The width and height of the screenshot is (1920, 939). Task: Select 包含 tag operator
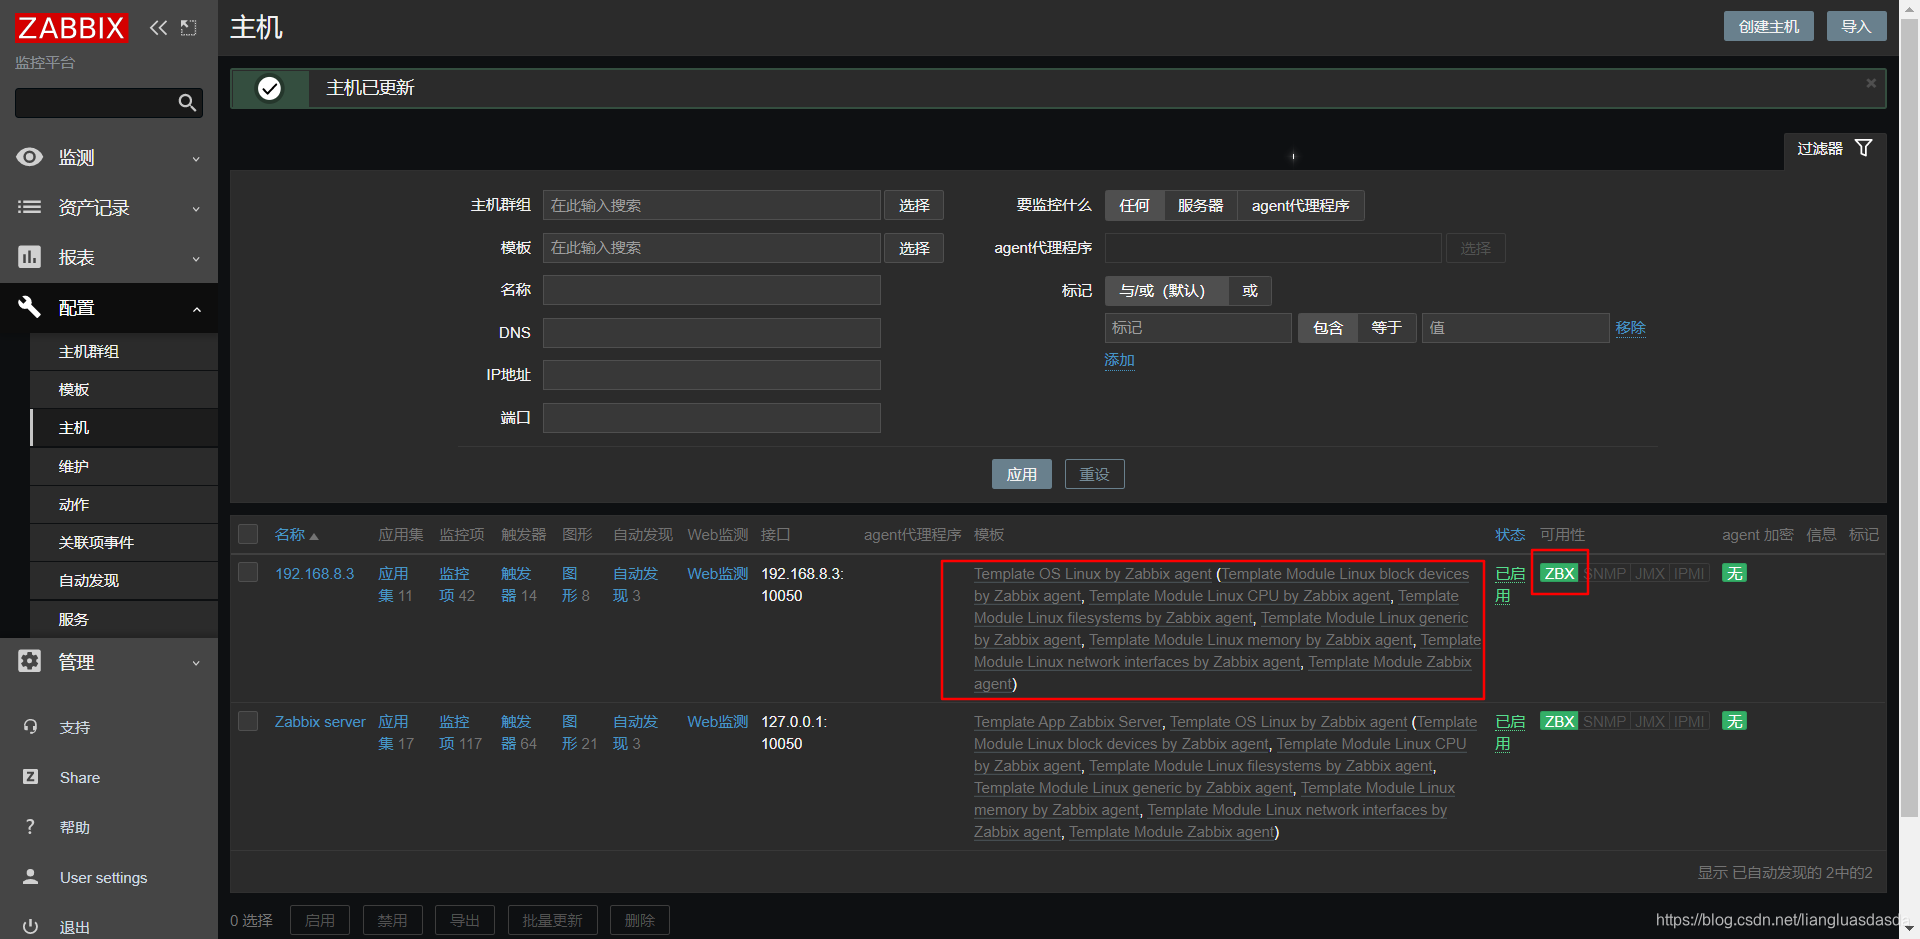1328,328
